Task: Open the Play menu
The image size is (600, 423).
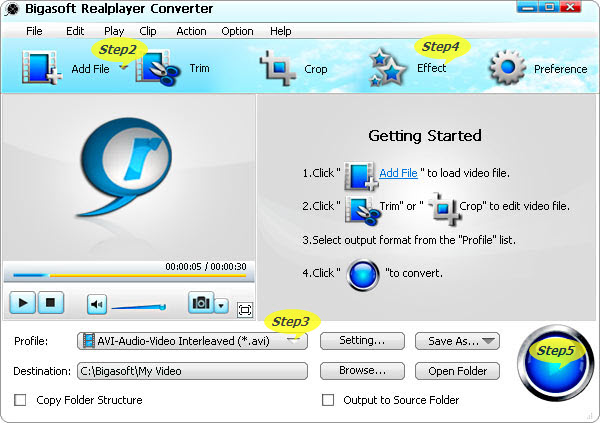Action: tap(114, 31)
